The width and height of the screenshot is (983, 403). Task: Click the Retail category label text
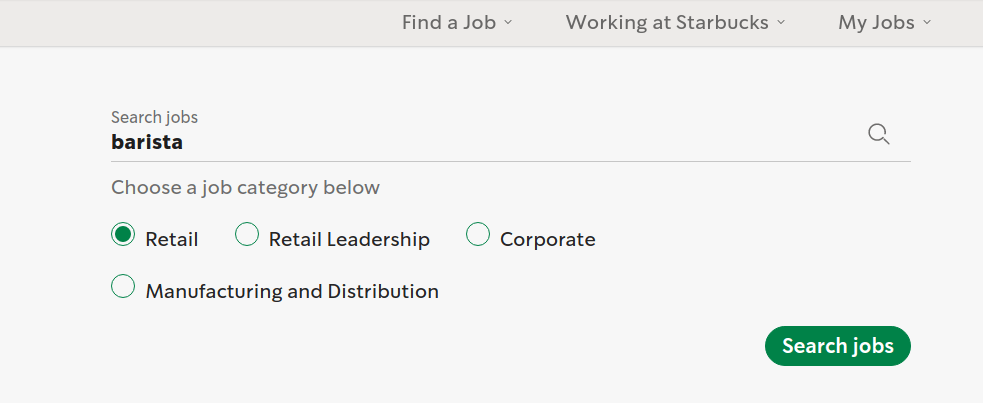pyautogui.click(x=172, y=239)
